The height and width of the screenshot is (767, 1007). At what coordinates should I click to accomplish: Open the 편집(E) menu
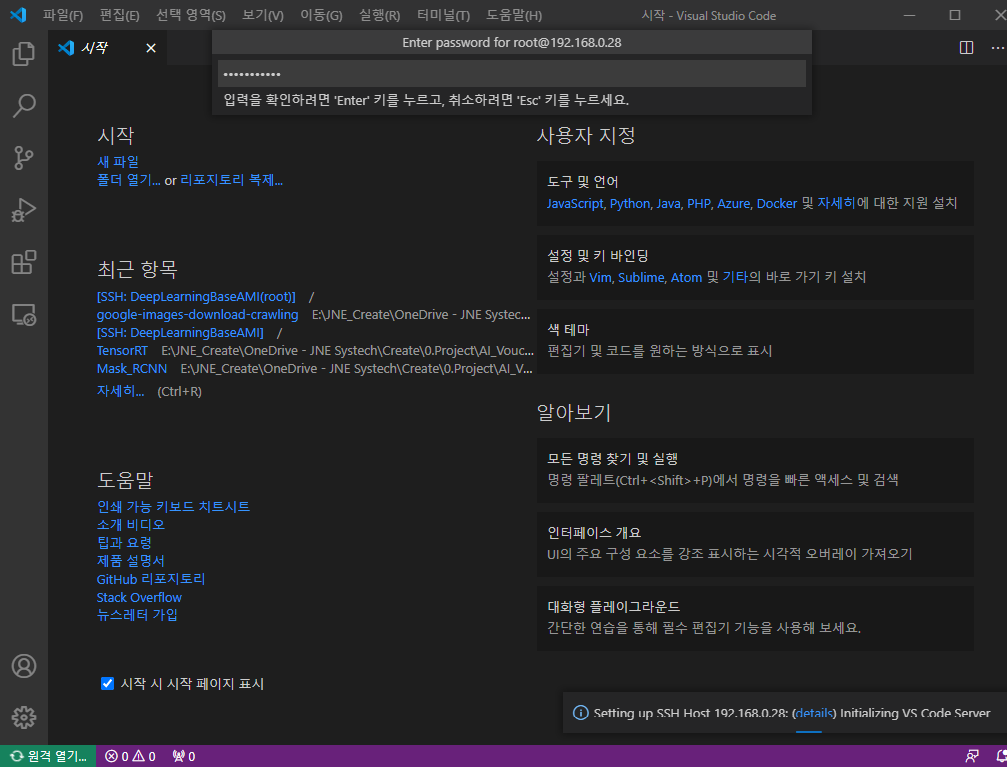pyautogui.click(x=119, y=15)
